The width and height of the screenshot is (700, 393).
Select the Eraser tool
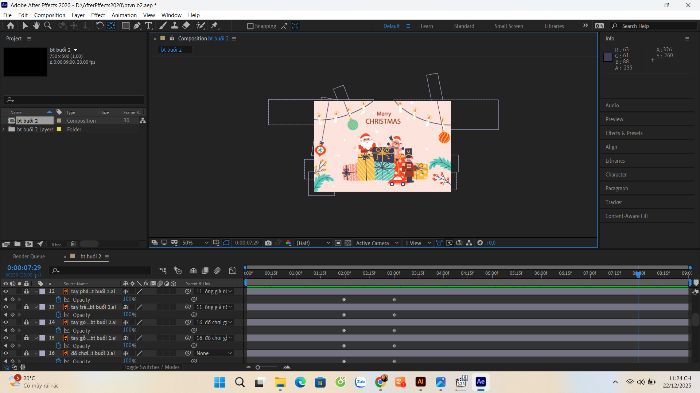[x=186, y=26]
